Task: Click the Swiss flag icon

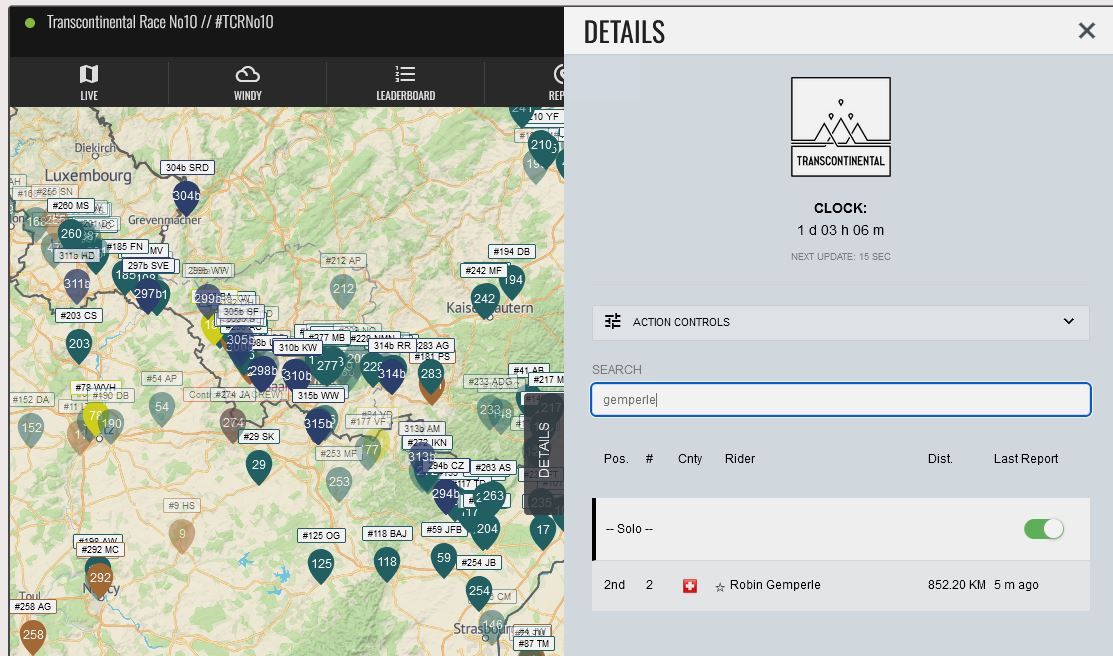Action: point(689,586)
